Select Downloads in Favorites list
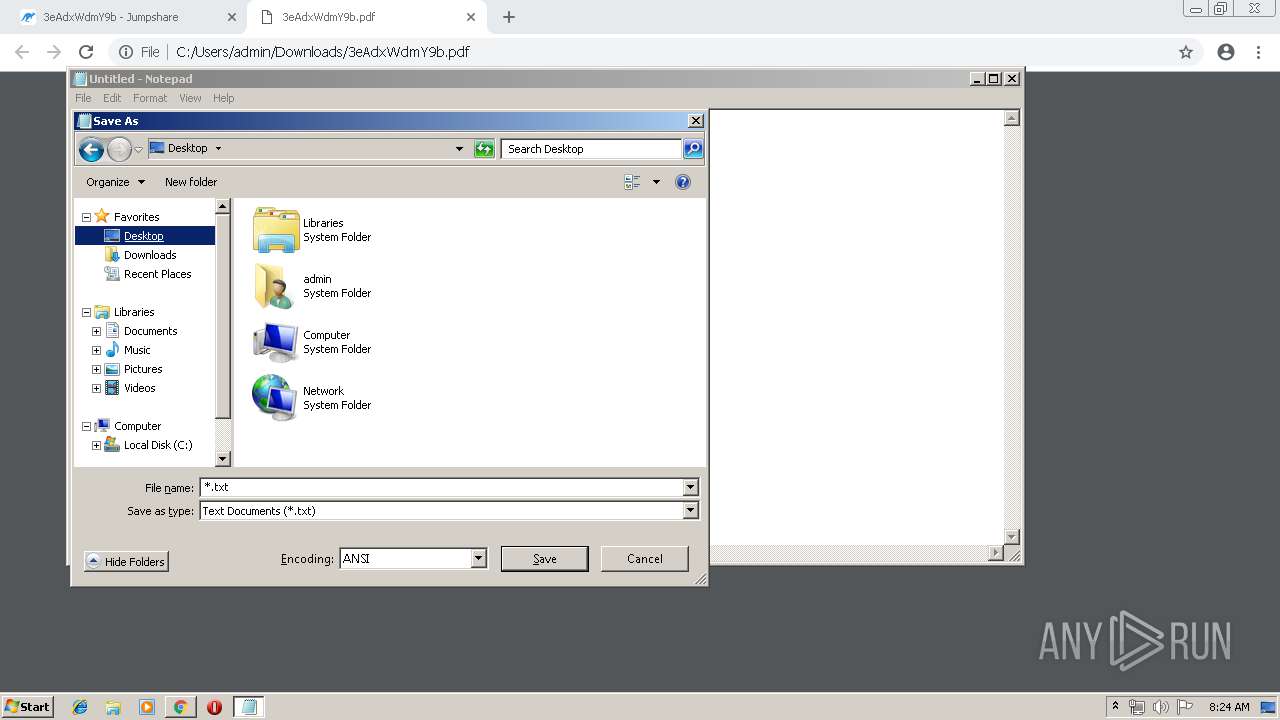Viewport: 1280px width, 720px height. click(150, 255)
